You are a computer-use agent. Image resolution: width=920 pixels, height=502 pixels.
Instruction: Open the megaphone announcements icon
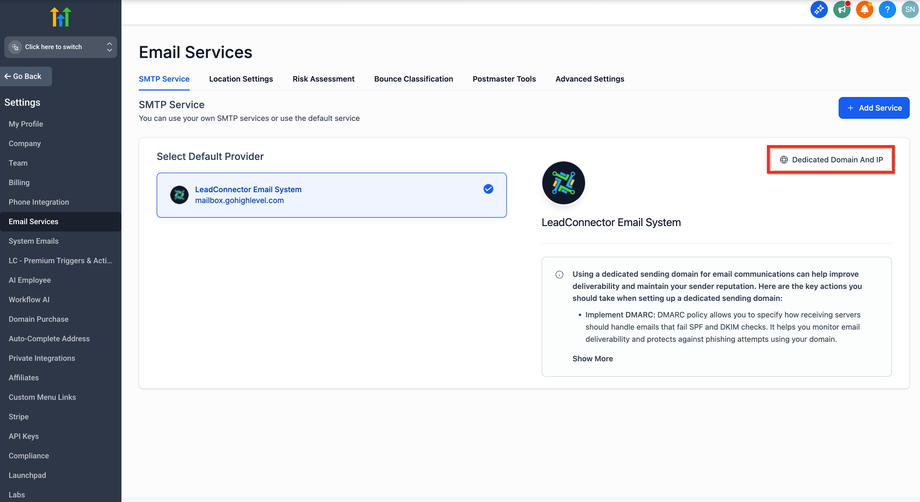[842, 10]
